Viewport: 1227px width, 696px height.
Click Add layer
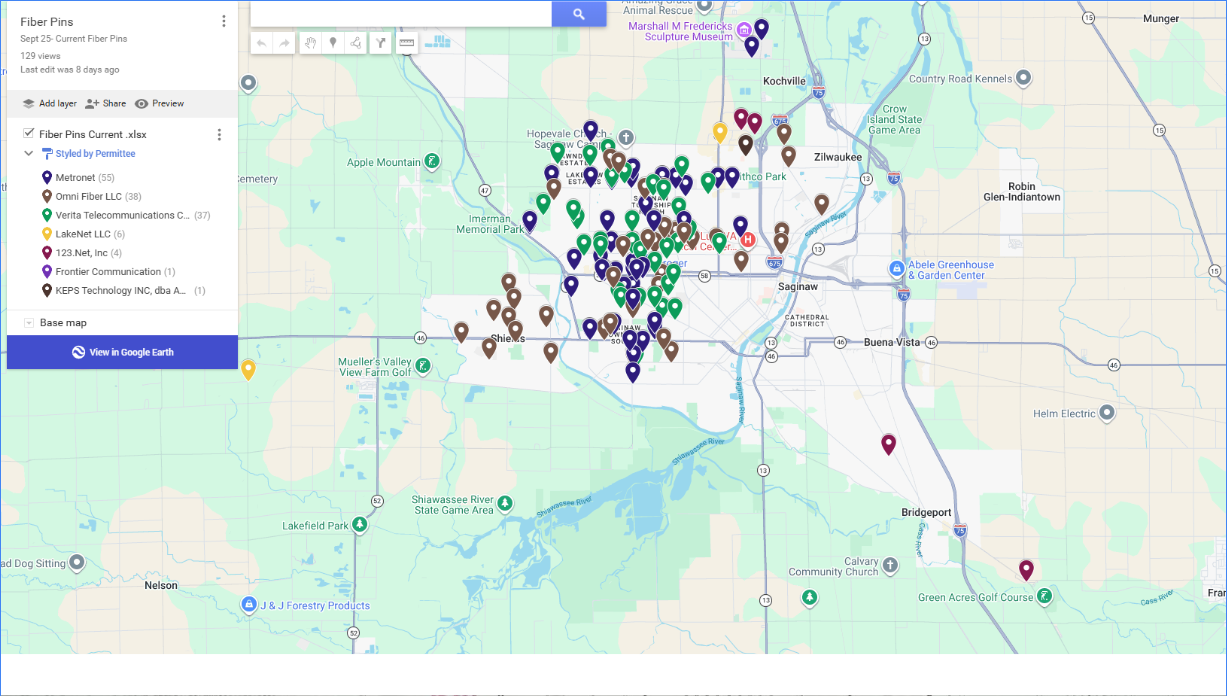click(49, 103)
